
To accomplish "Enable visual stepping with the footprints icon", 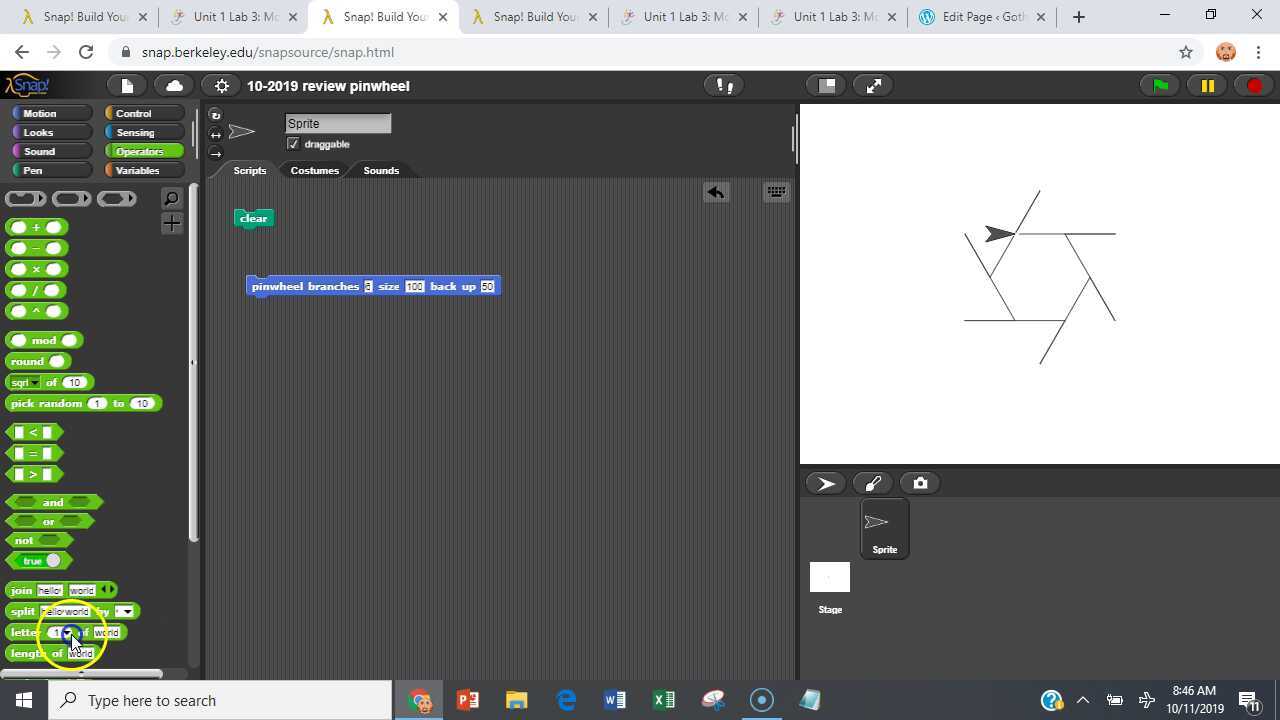I will (x=722, y=85).
